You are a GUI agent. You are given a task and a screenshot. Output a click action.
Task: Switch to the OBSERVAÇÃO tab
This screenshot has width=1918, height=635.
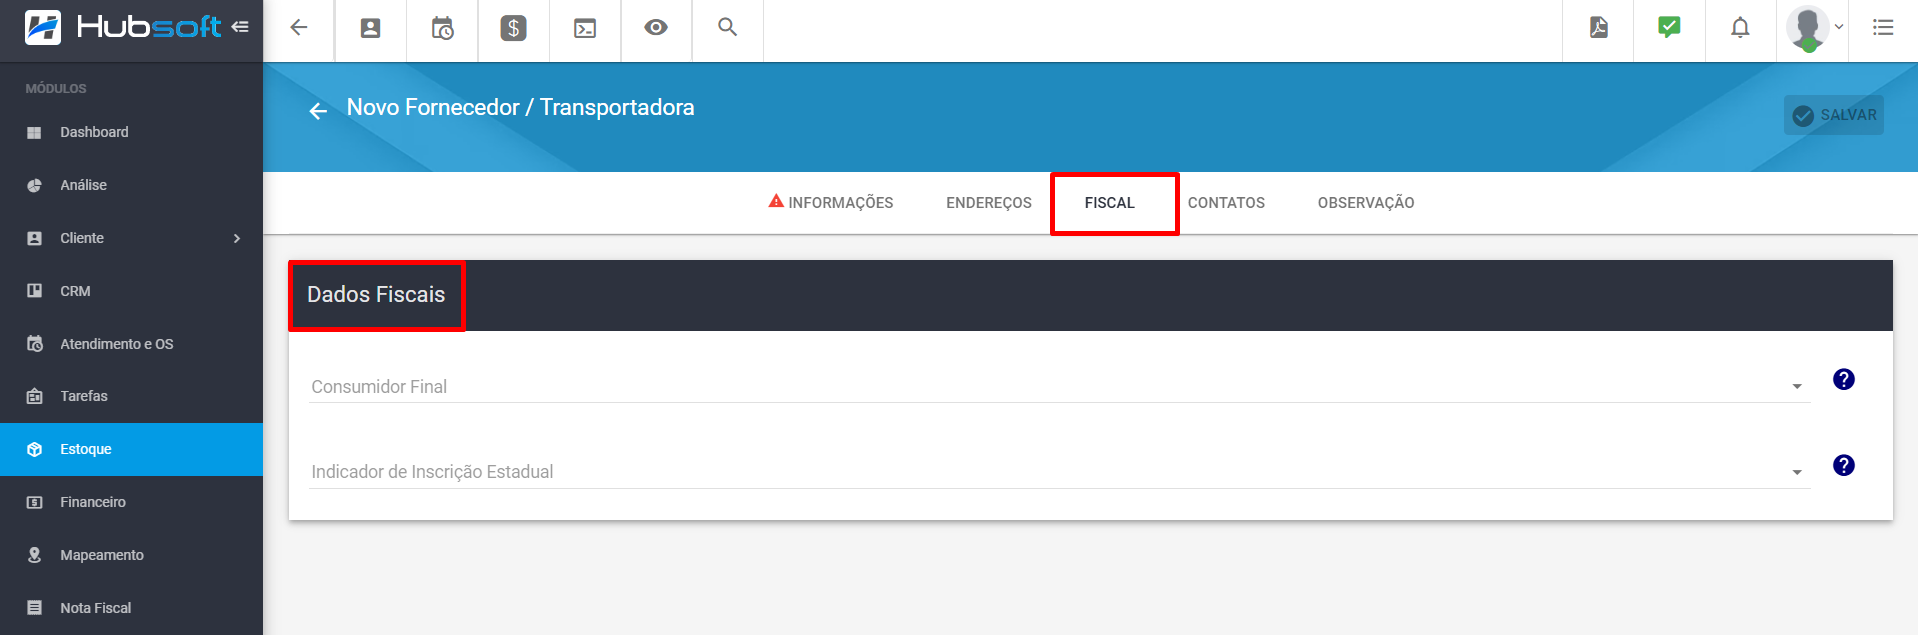point(1366,203)
